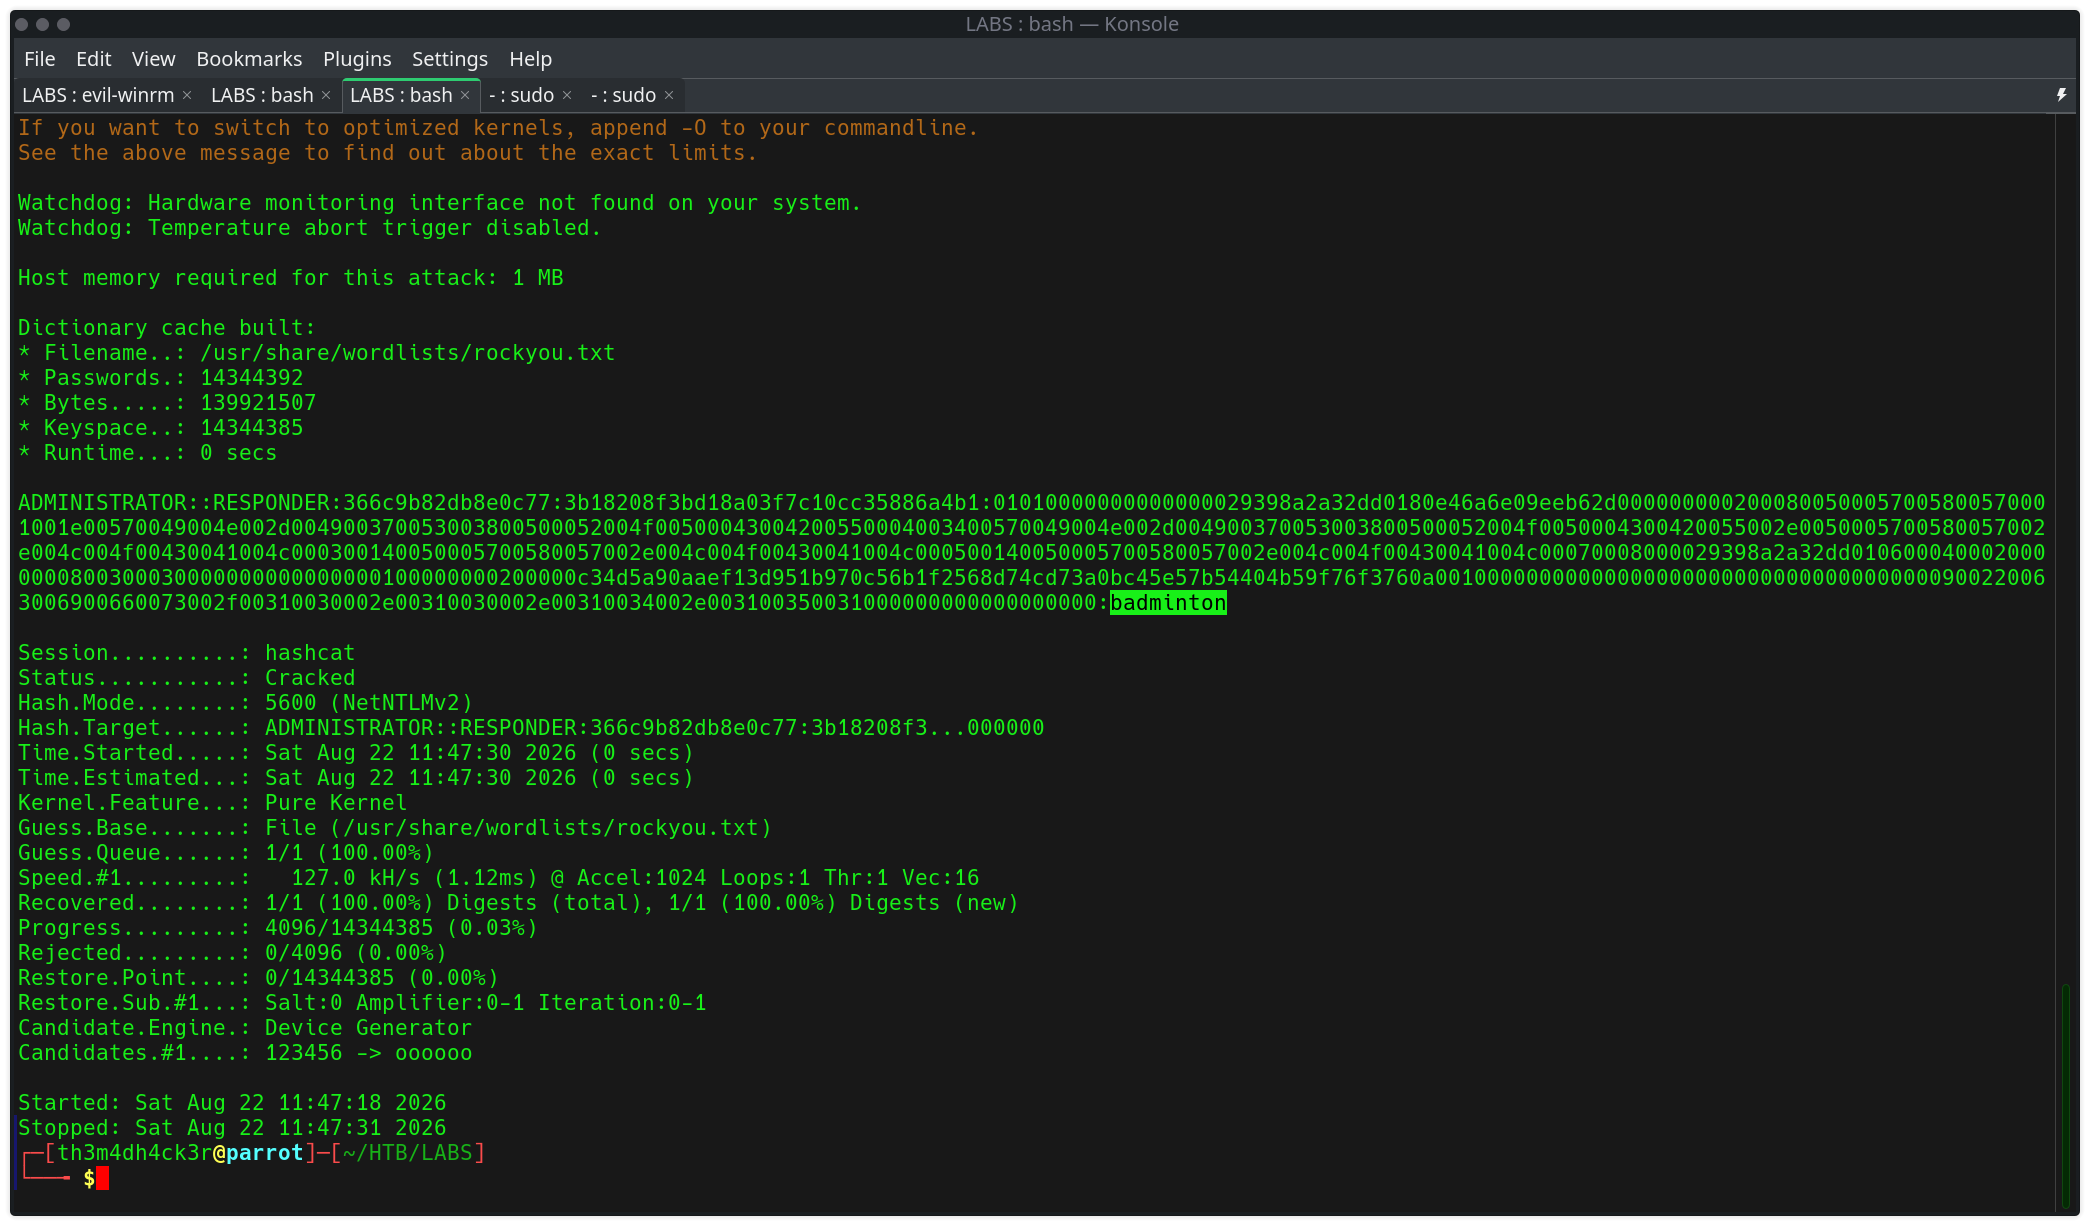
Task: Click the shell prompt cursor
Action: point(102,1178)
